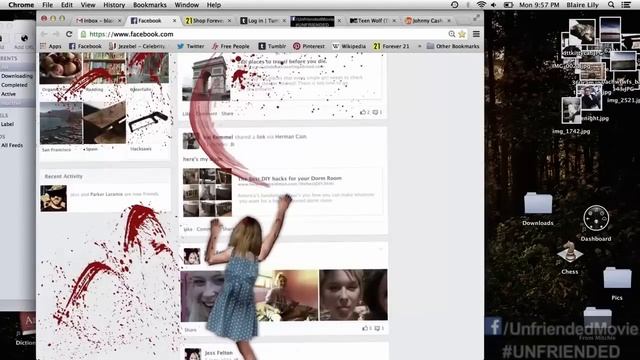Close the Facebook browser tab
Viewport: 640px width, 360px height.
pyautogui.click(x=175, y=20)
